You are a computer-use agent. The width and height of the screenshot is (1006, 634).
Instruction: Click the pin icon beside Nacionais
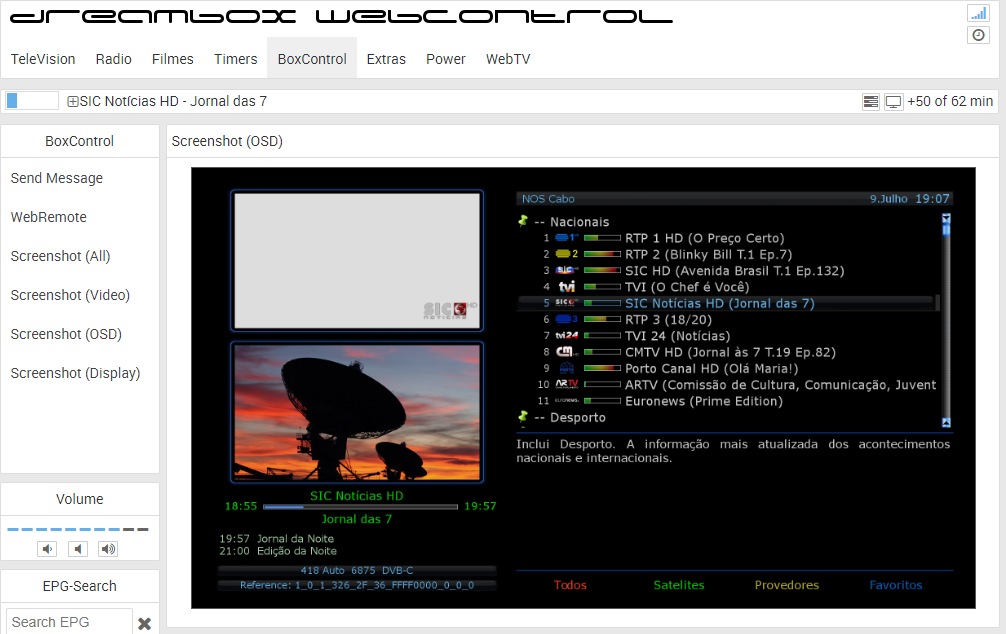click(523, 221)
